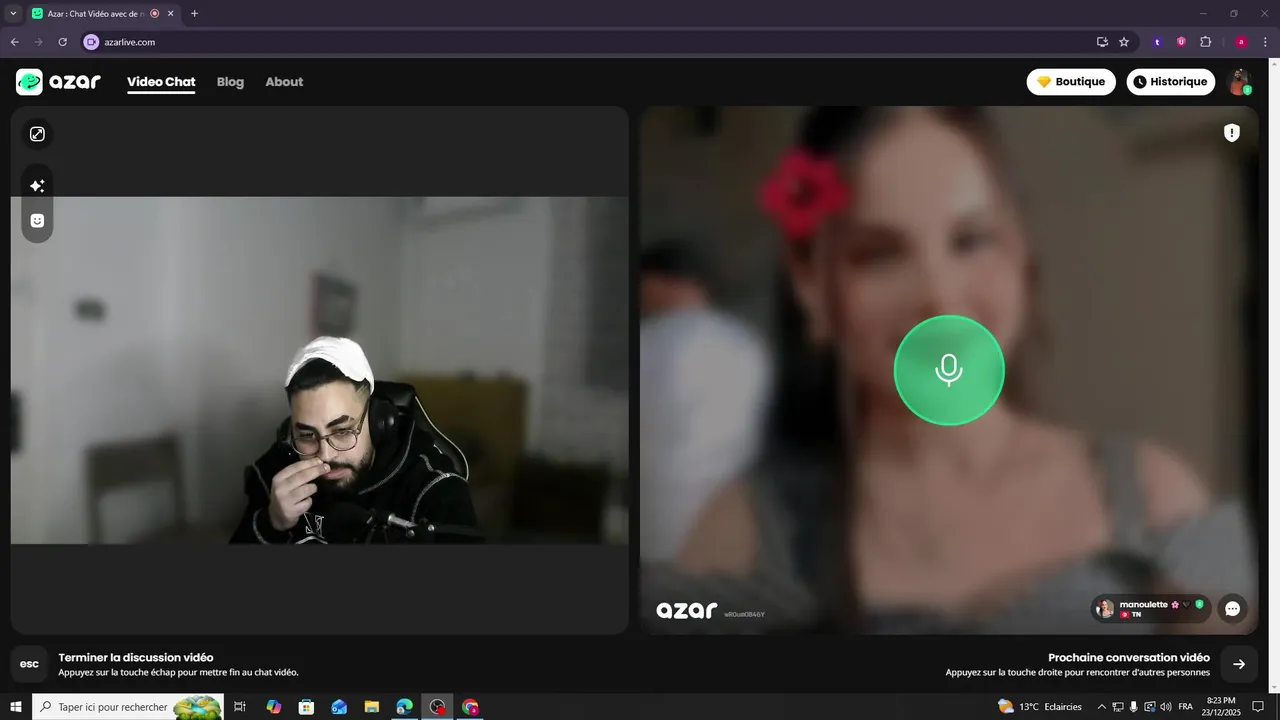Open the face filter emoji tool
The width and height of the screenshot is (1280, 720).
(37, 221)
